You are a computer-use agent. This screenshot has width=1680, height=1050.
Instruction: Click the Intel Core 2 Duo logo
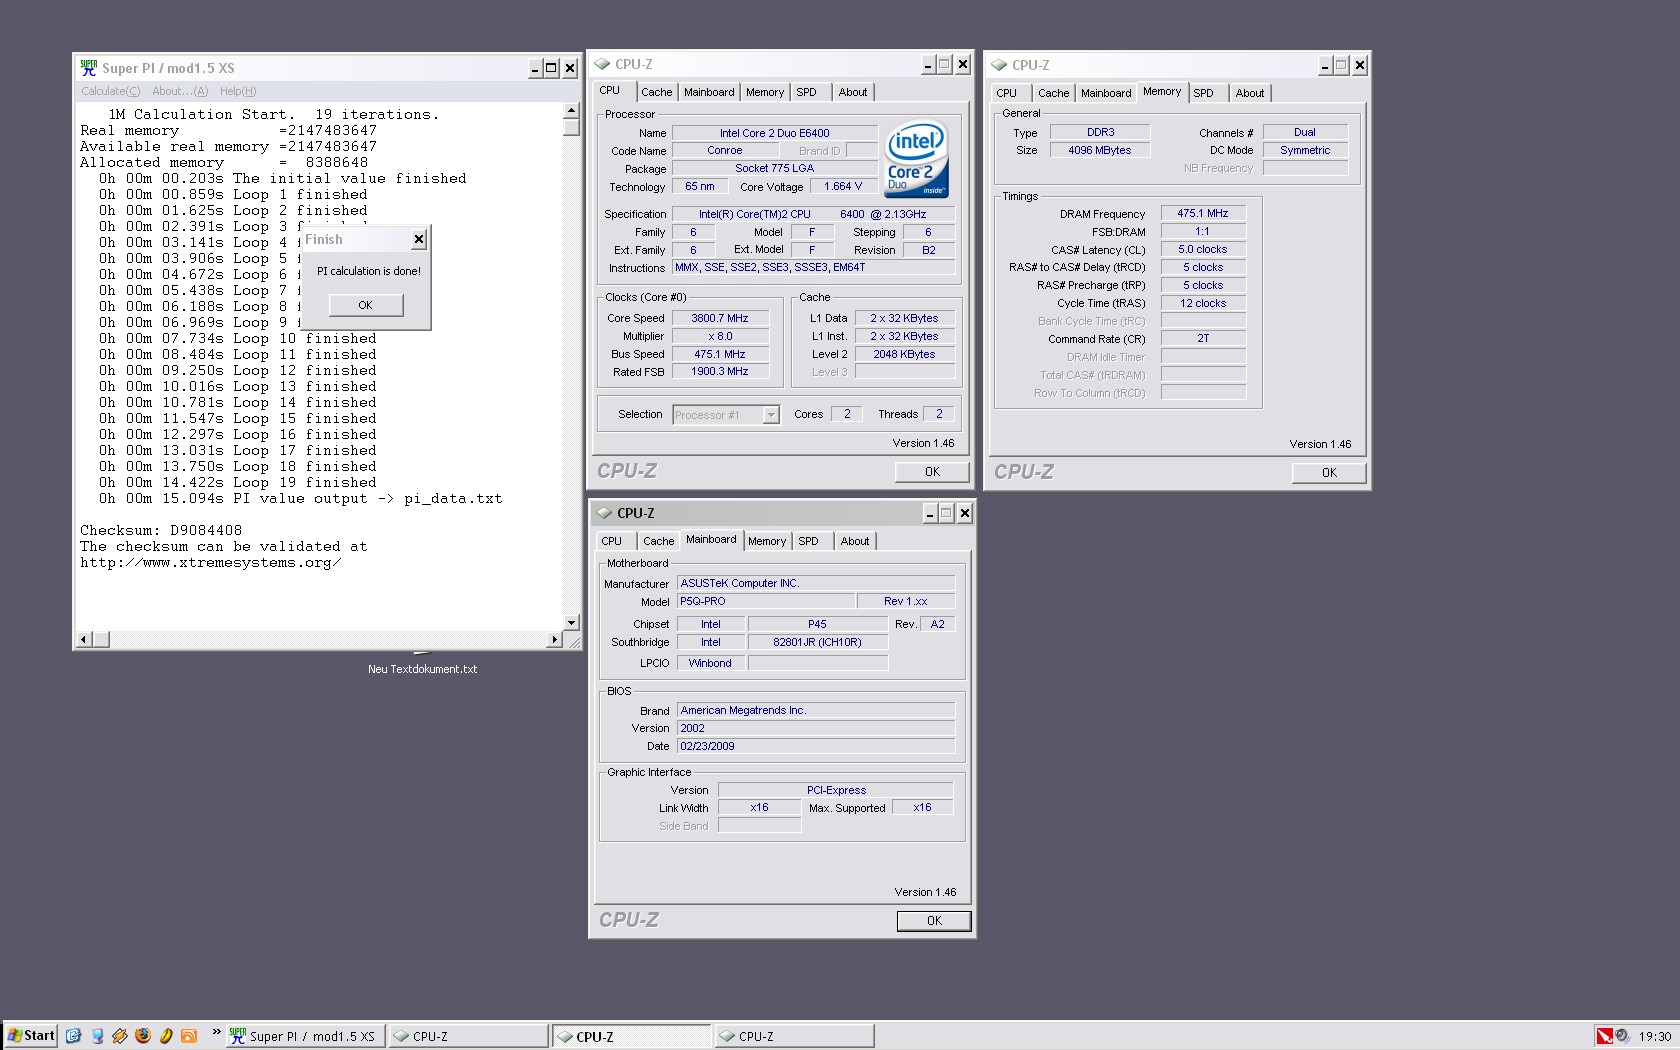(916, 160)
